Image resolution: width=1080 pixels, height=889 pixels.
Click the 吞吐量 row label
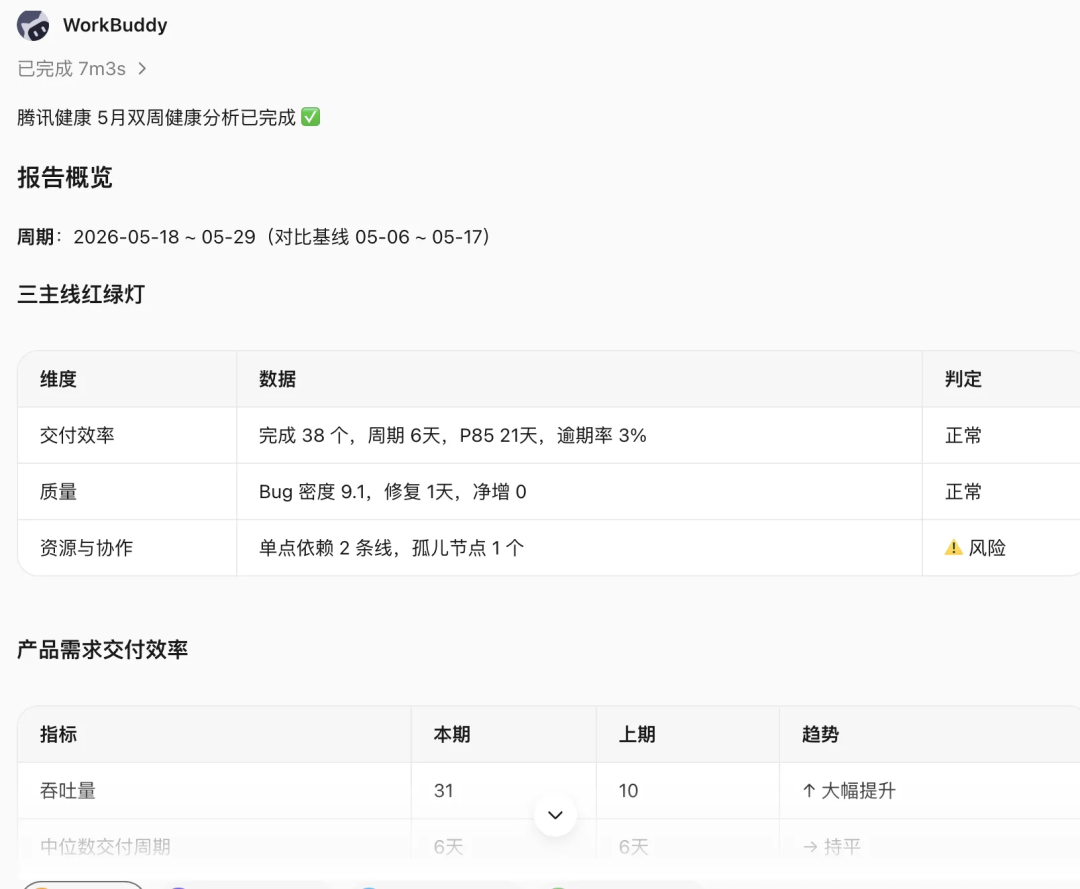click(x=68, y=791)
